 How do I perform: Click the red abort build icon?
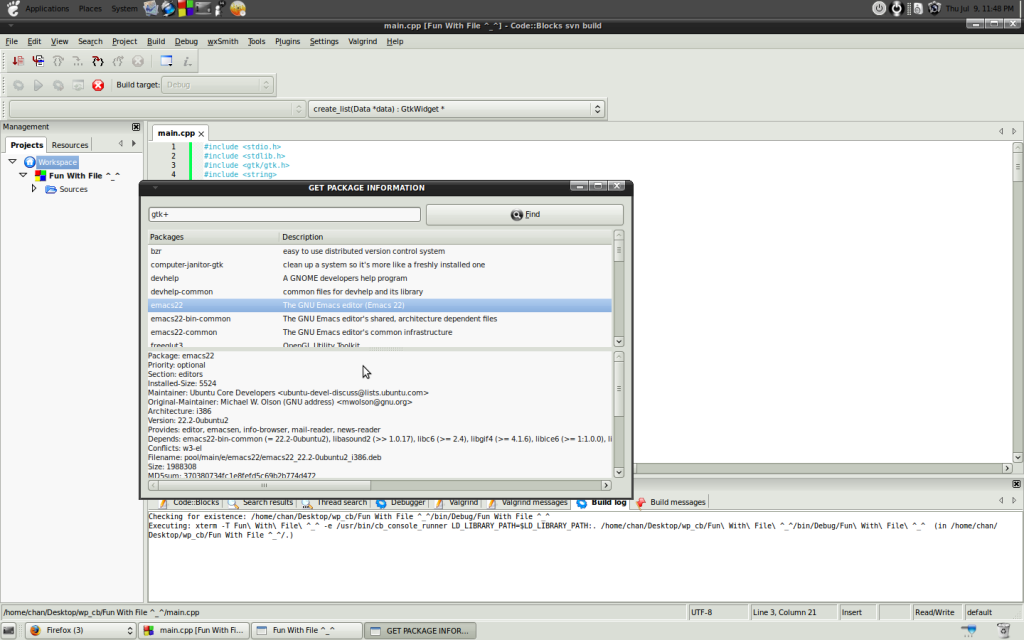pyautogui.click(x=98, y=85)
